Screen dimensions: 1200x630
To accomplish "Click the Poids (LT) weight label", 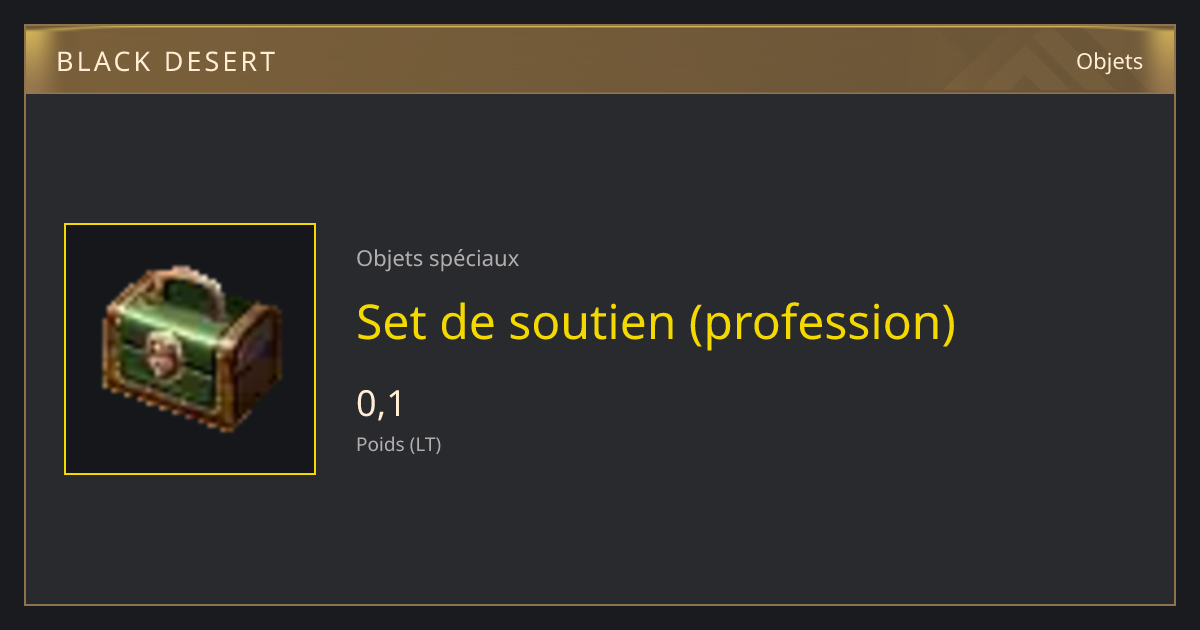I will [398, 444].
